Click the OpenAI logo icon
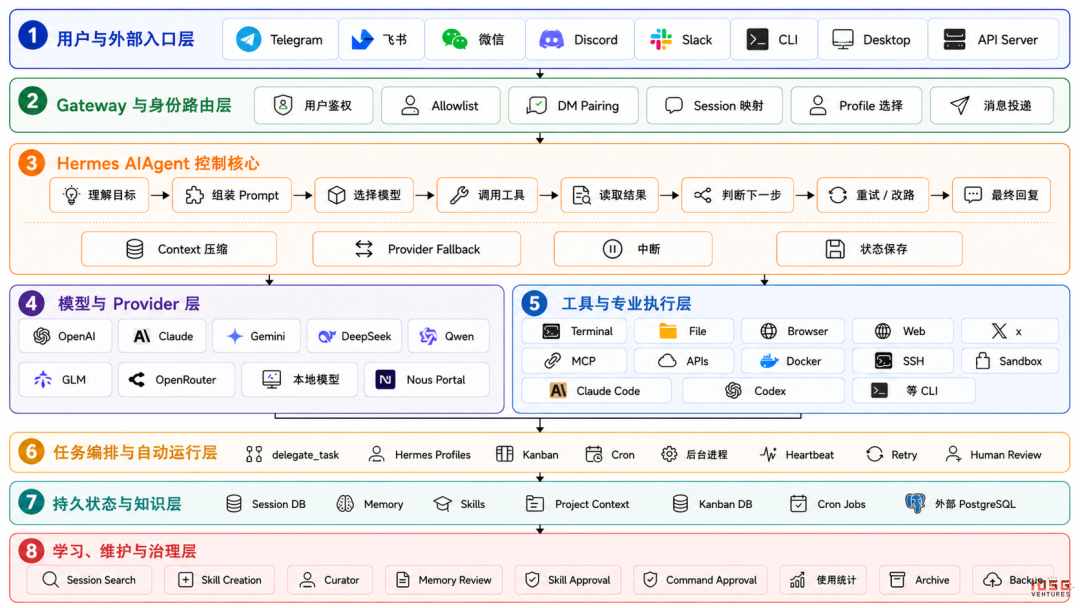This screenshot has height=608, width=1080. [x=41, y=336]
